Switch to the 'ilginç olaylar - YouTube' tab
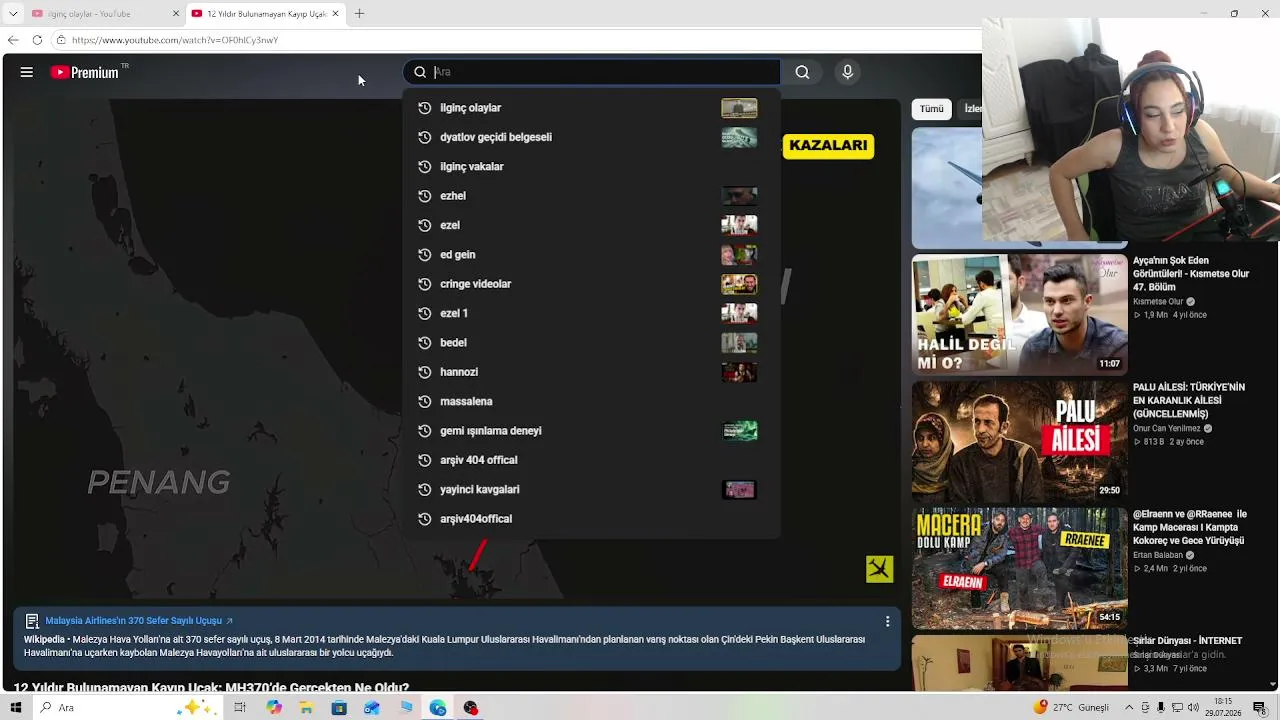 pos(105,14)
